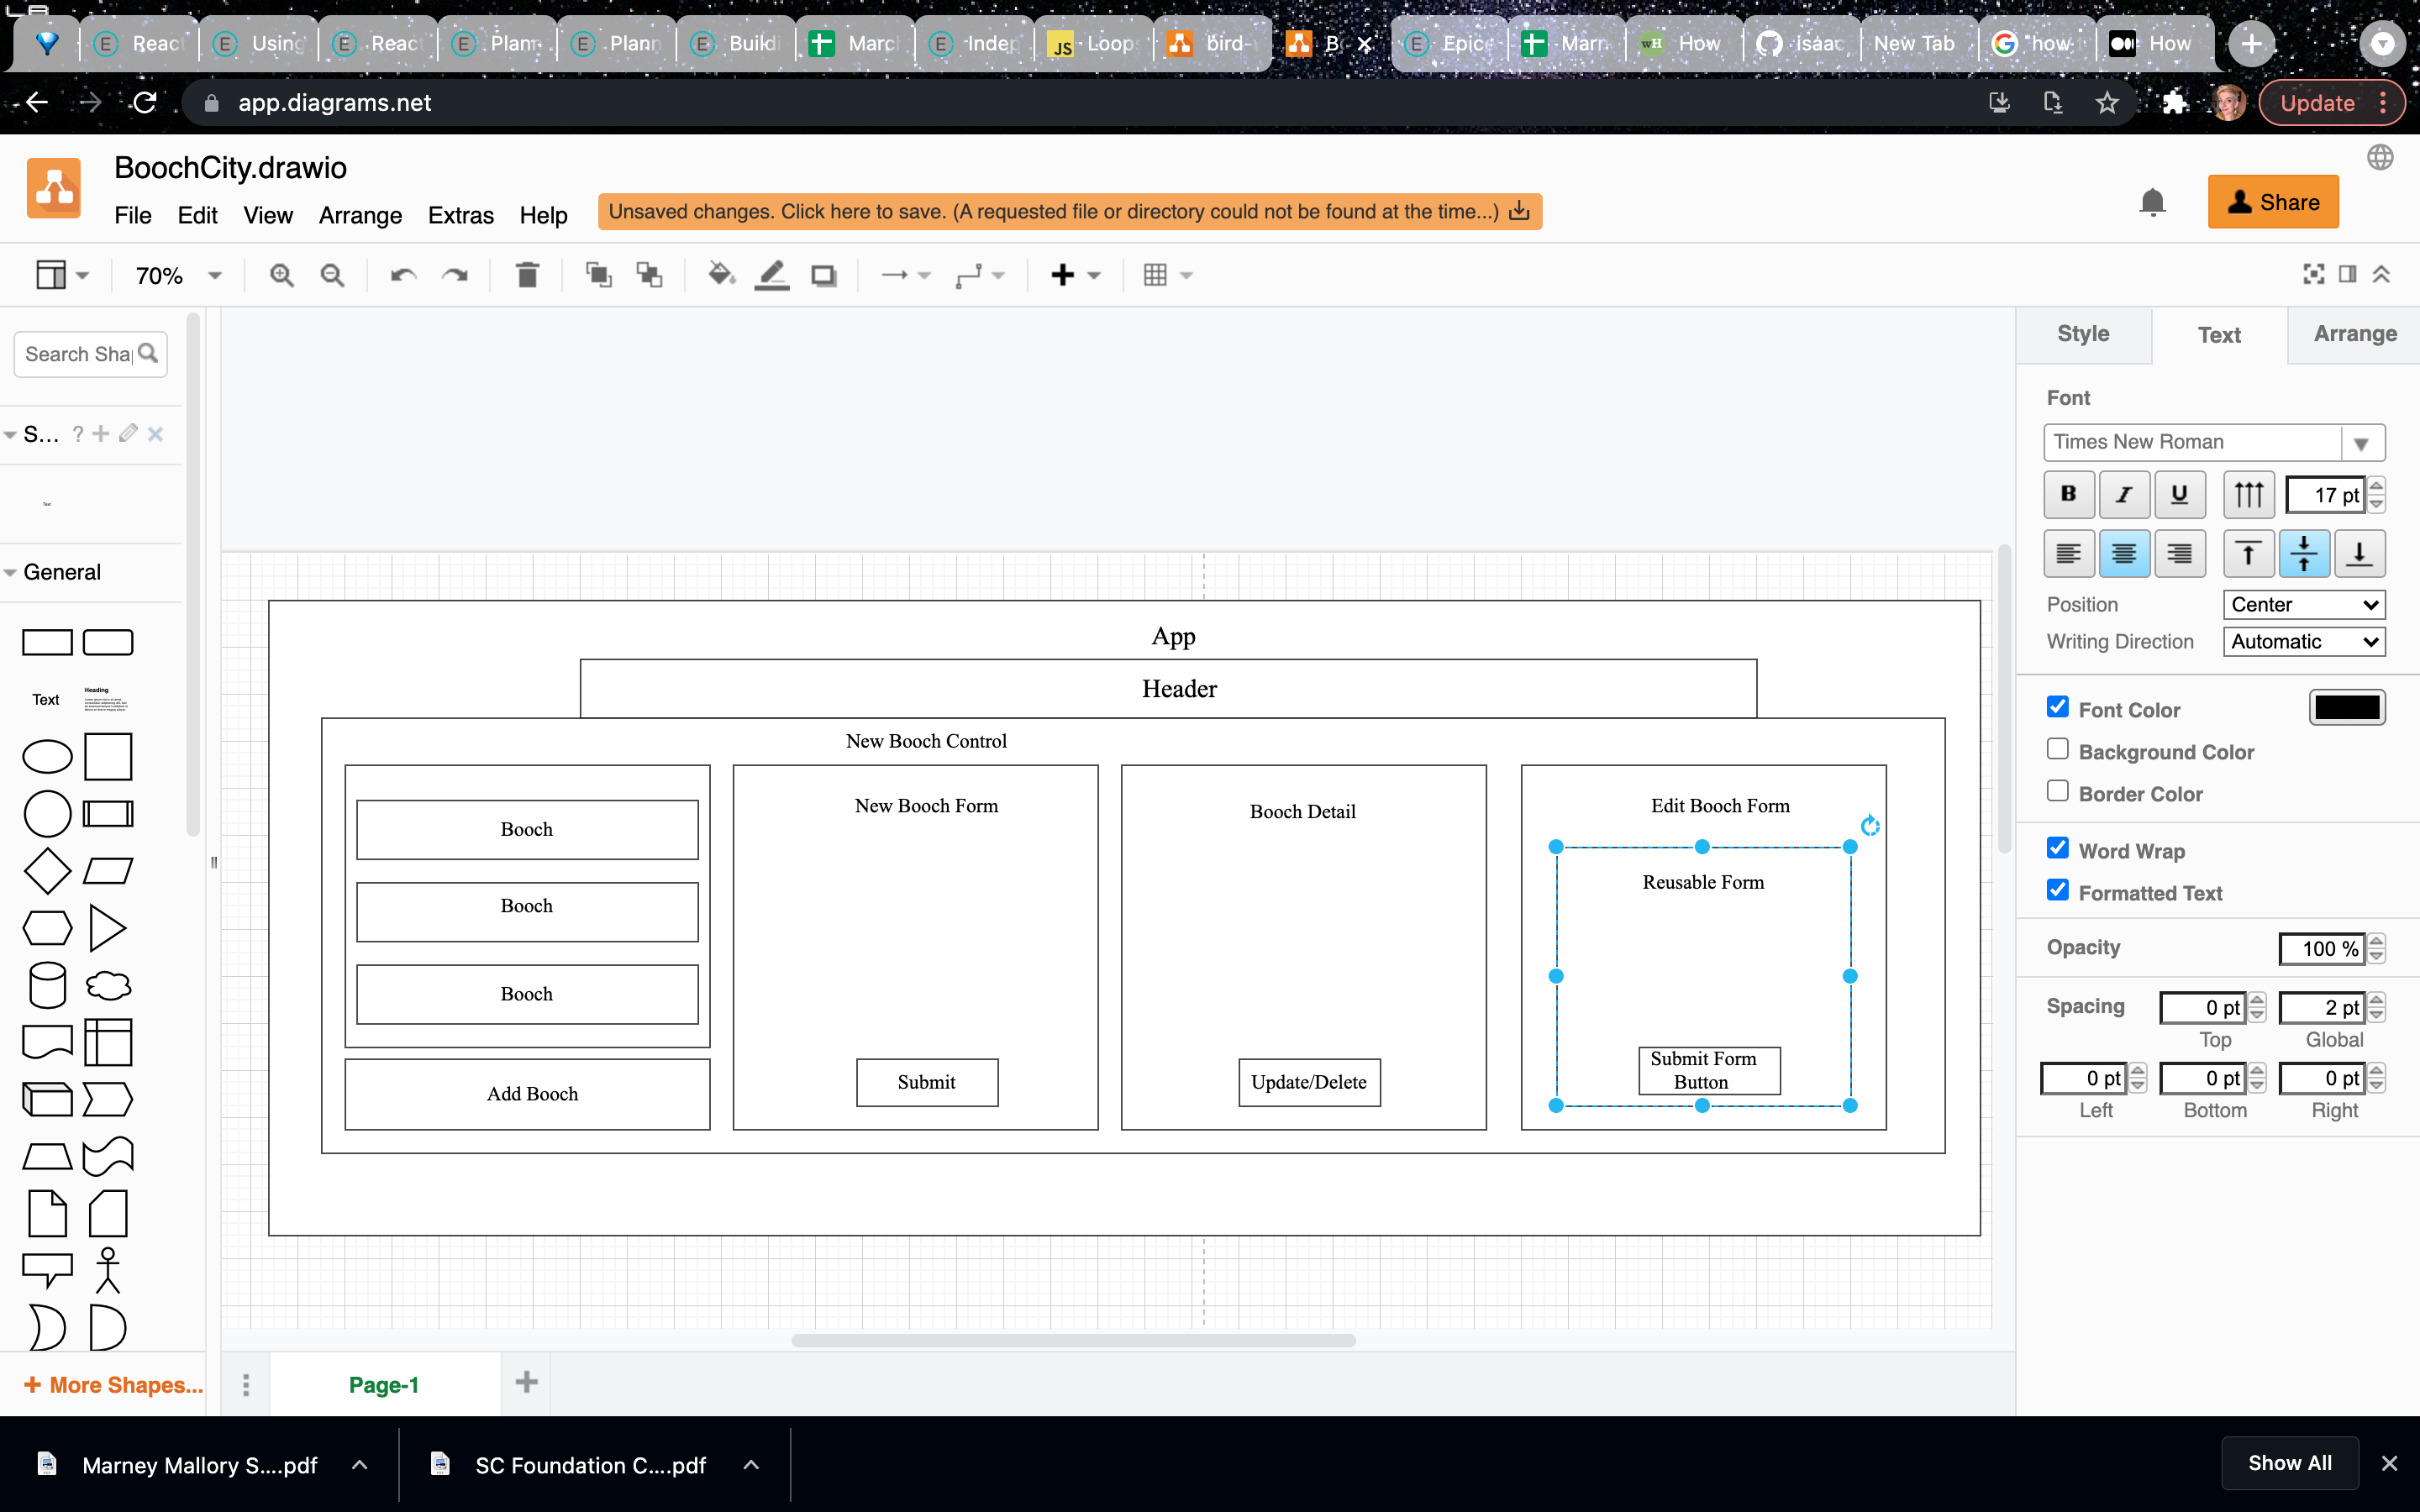Enter fullscreen with the toolbar icon
Screen dimensions: 2420x1512
(x=2313, y=274)
